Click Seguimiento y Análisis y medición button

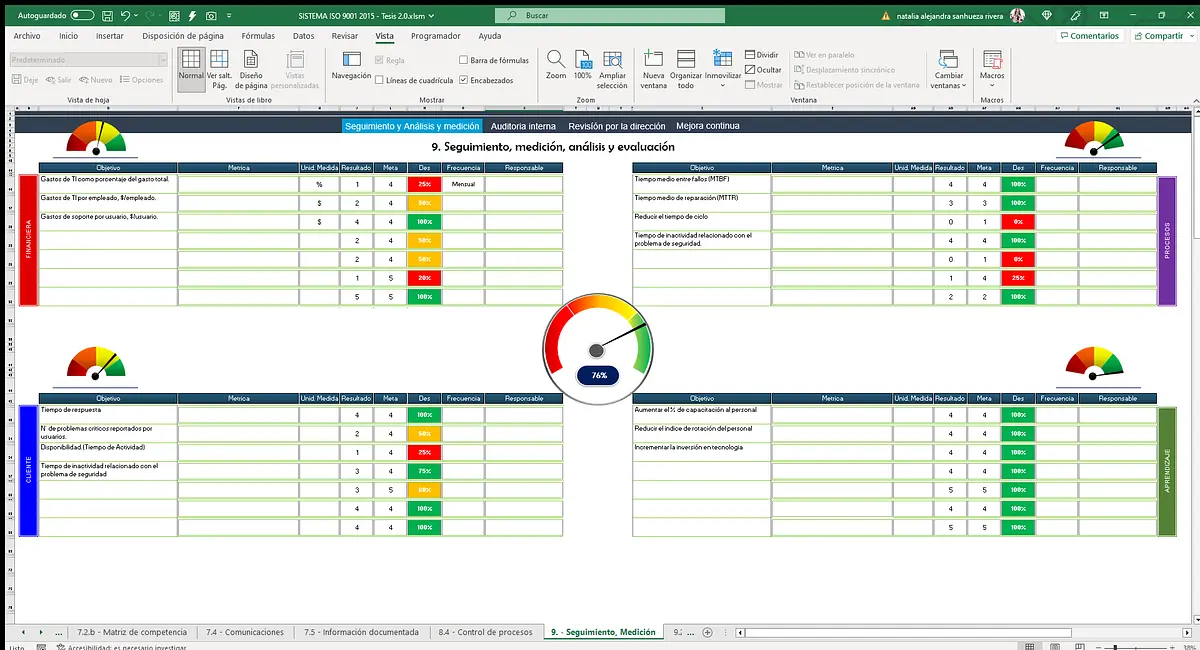[412, 126]
